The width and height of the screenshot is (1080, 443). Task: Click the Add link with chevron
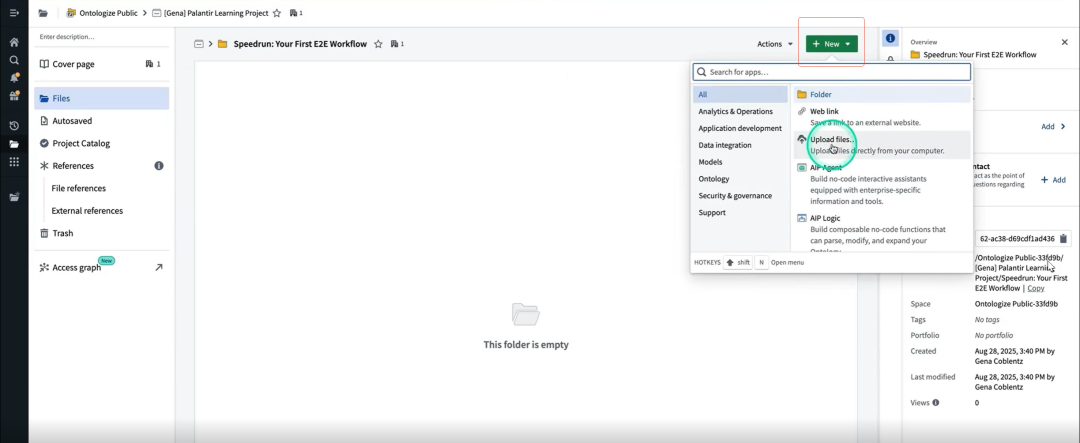pos(1053,127)
